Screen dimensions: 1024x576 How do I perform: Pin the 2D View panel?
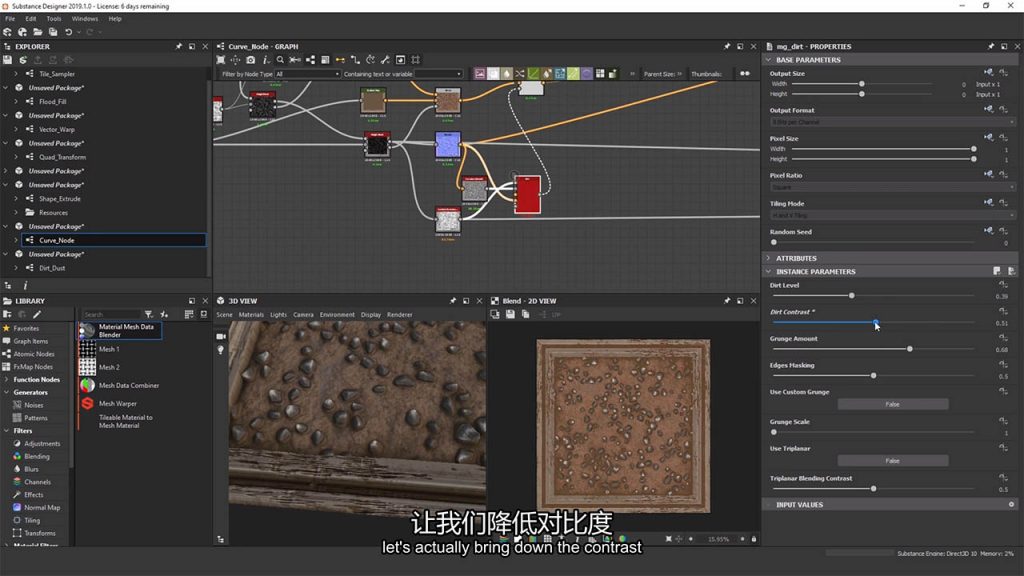[727, 301]
